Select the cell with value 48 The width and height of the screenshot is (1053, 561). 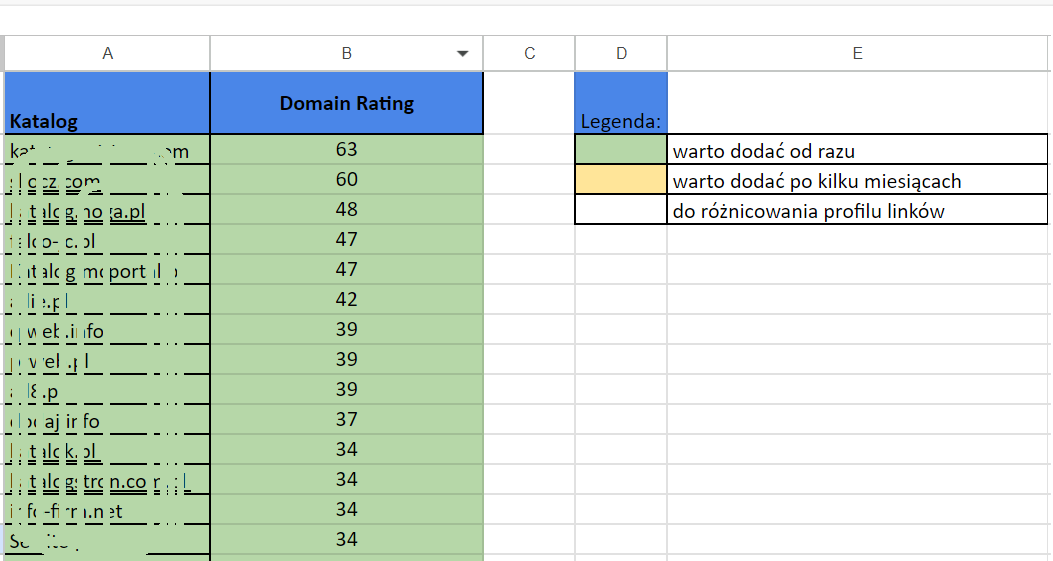[347, 210]
